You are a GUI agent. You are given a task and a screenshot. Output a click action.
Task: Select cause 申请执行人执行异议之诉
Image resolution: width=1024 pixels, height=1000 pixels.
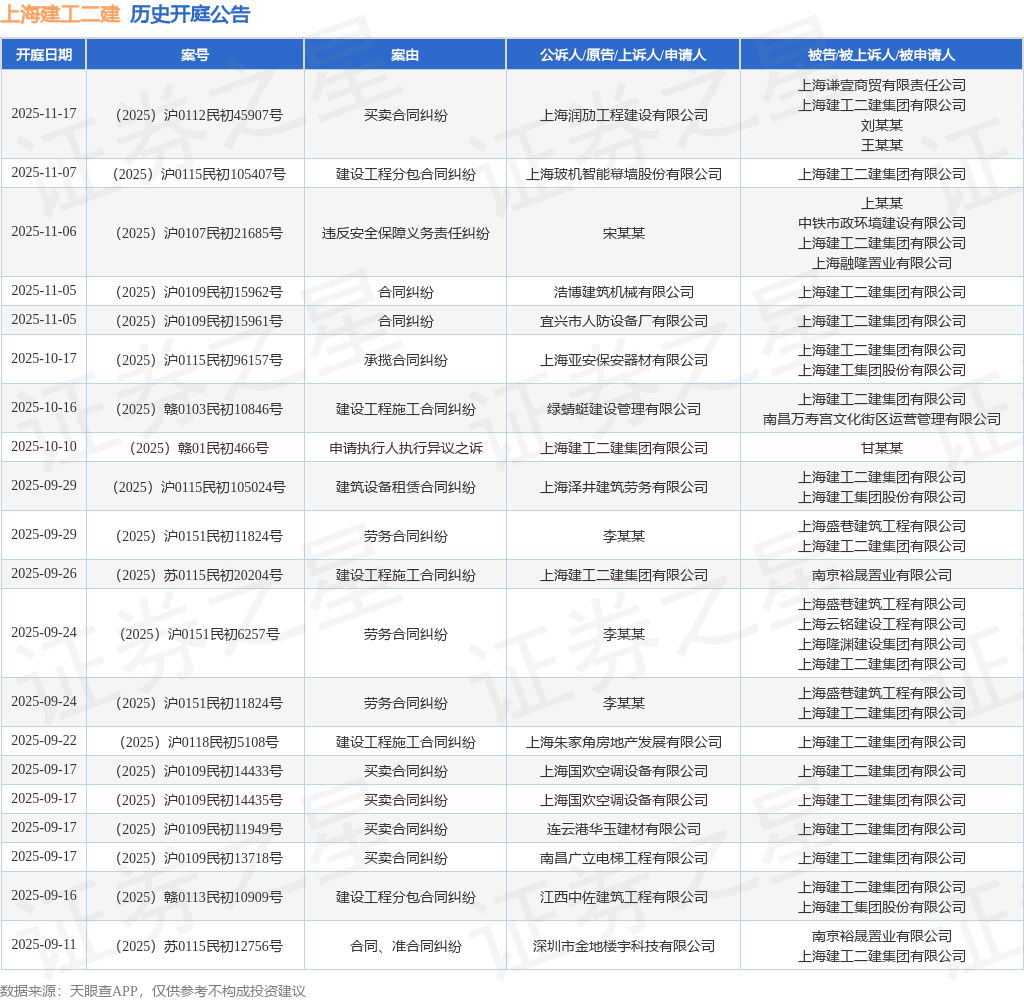pos(406,448)
